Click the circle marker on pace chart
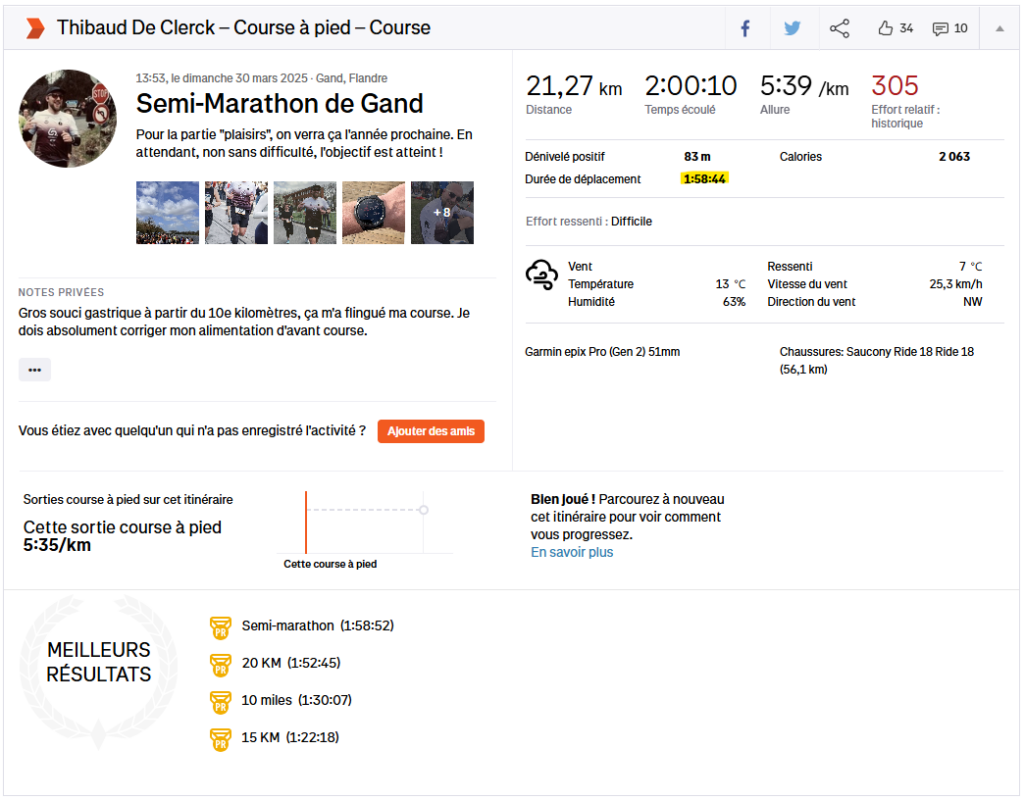 tap(424, 510)
